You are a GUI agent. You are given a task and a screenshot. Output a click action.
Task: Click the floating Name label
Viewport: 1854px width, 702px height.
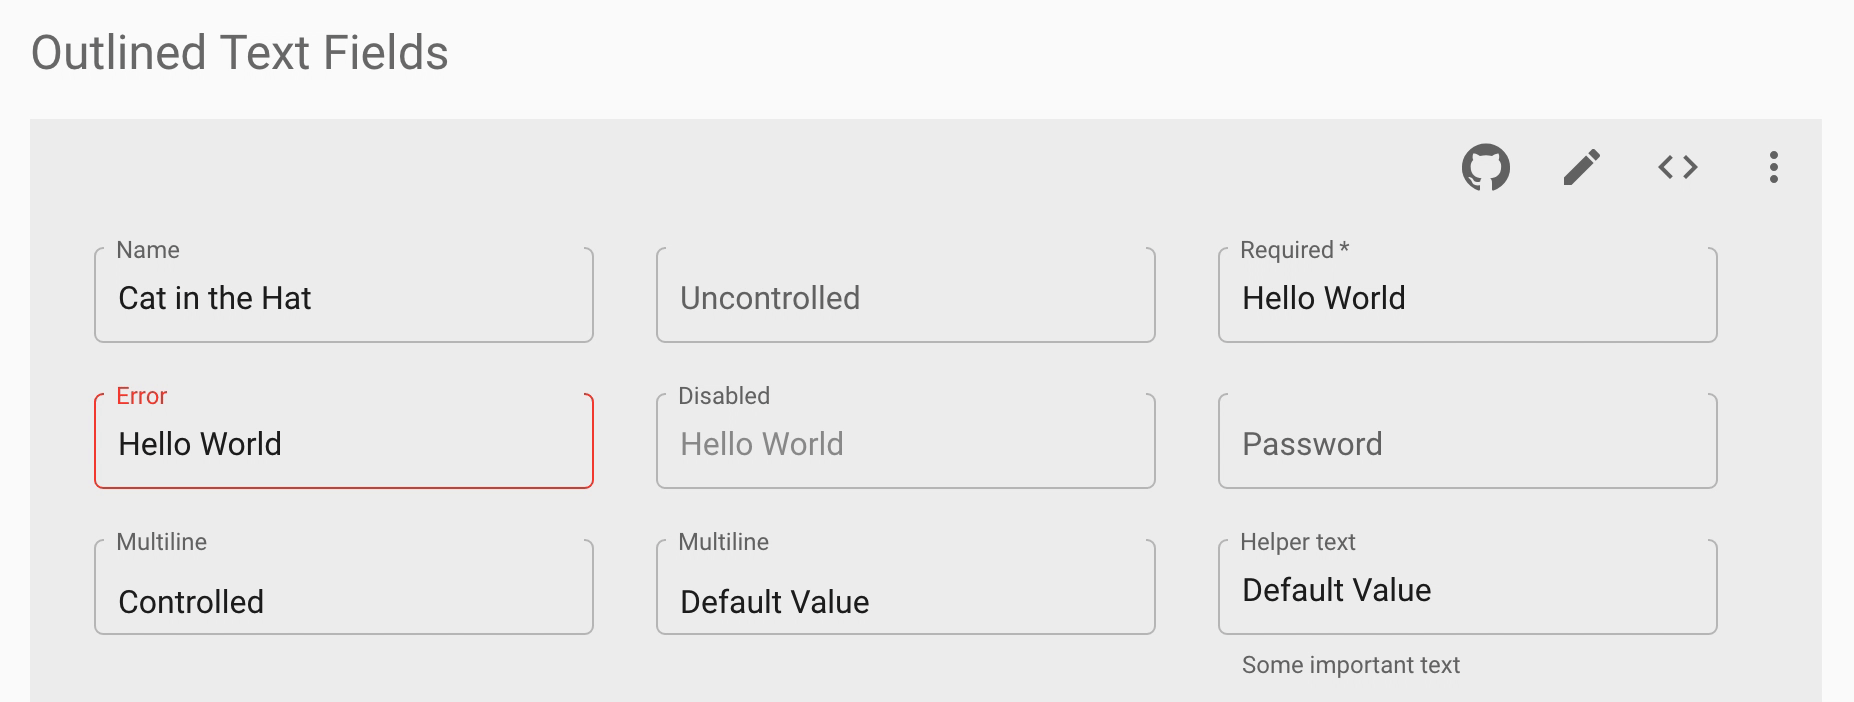click(147, 250)
